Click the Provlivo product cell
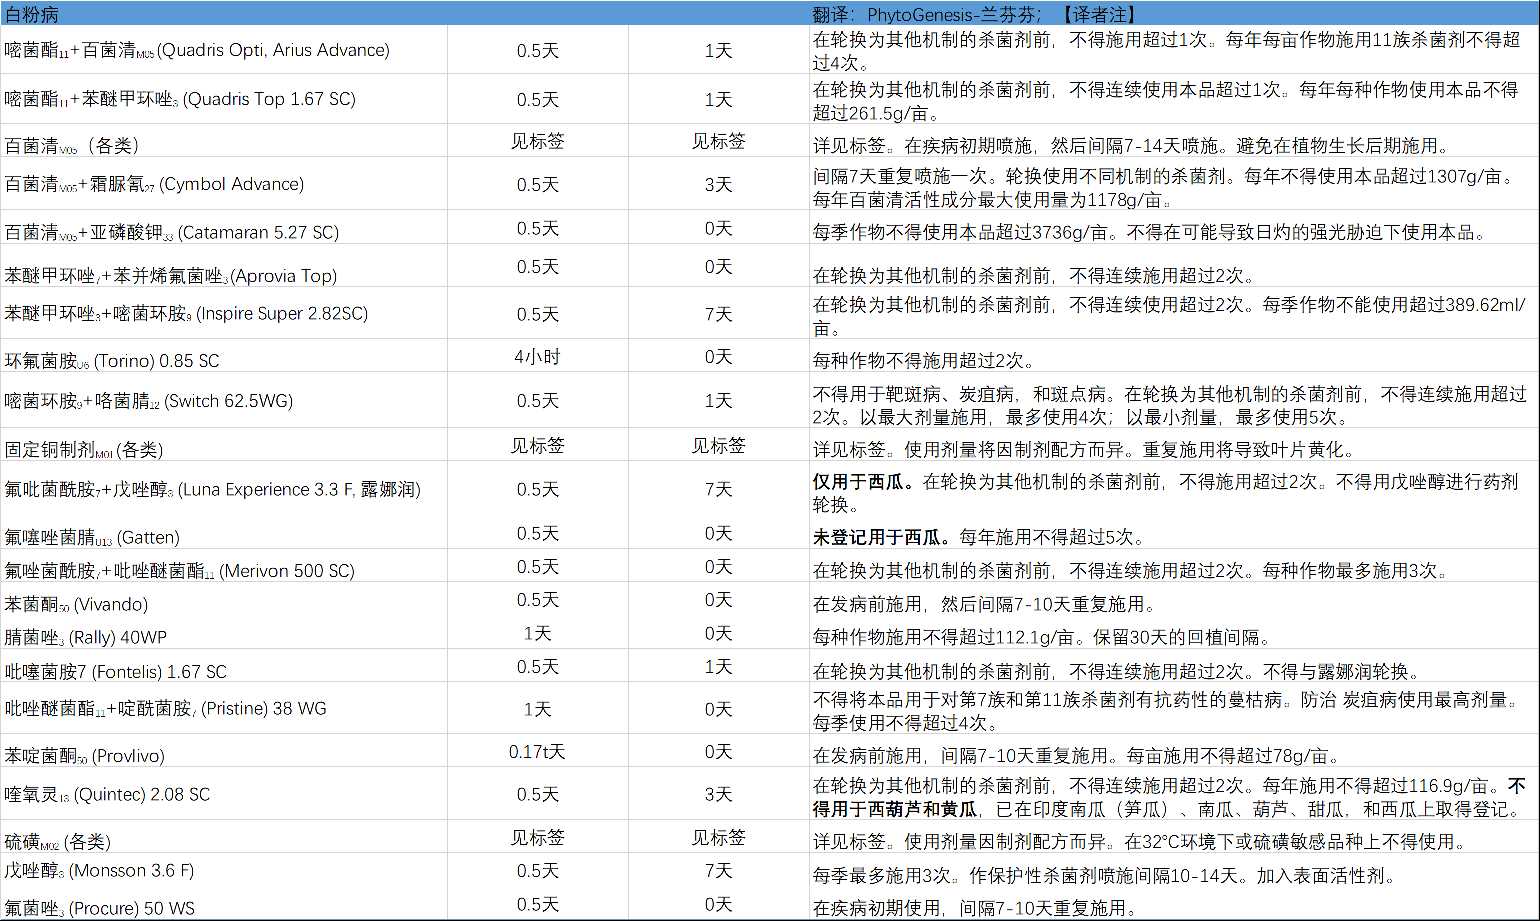The width and height of the screenshot is (1540, 921). point(224,752)
